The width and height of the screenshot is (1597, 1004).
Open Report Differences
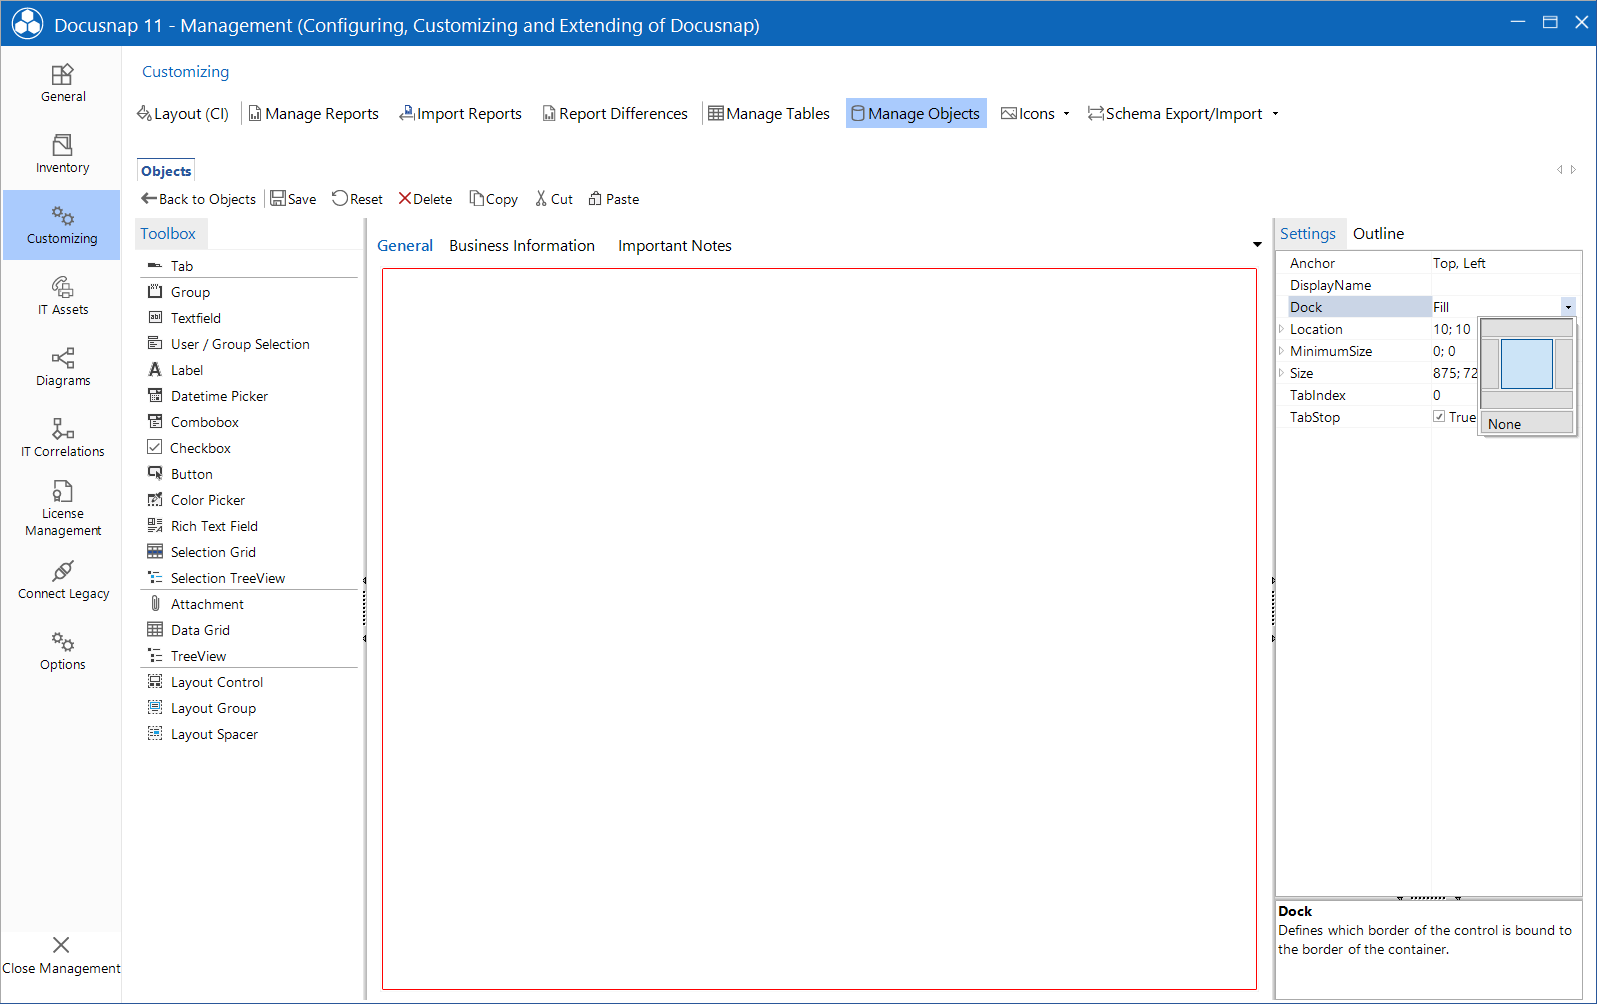click(x=615, y=114)
